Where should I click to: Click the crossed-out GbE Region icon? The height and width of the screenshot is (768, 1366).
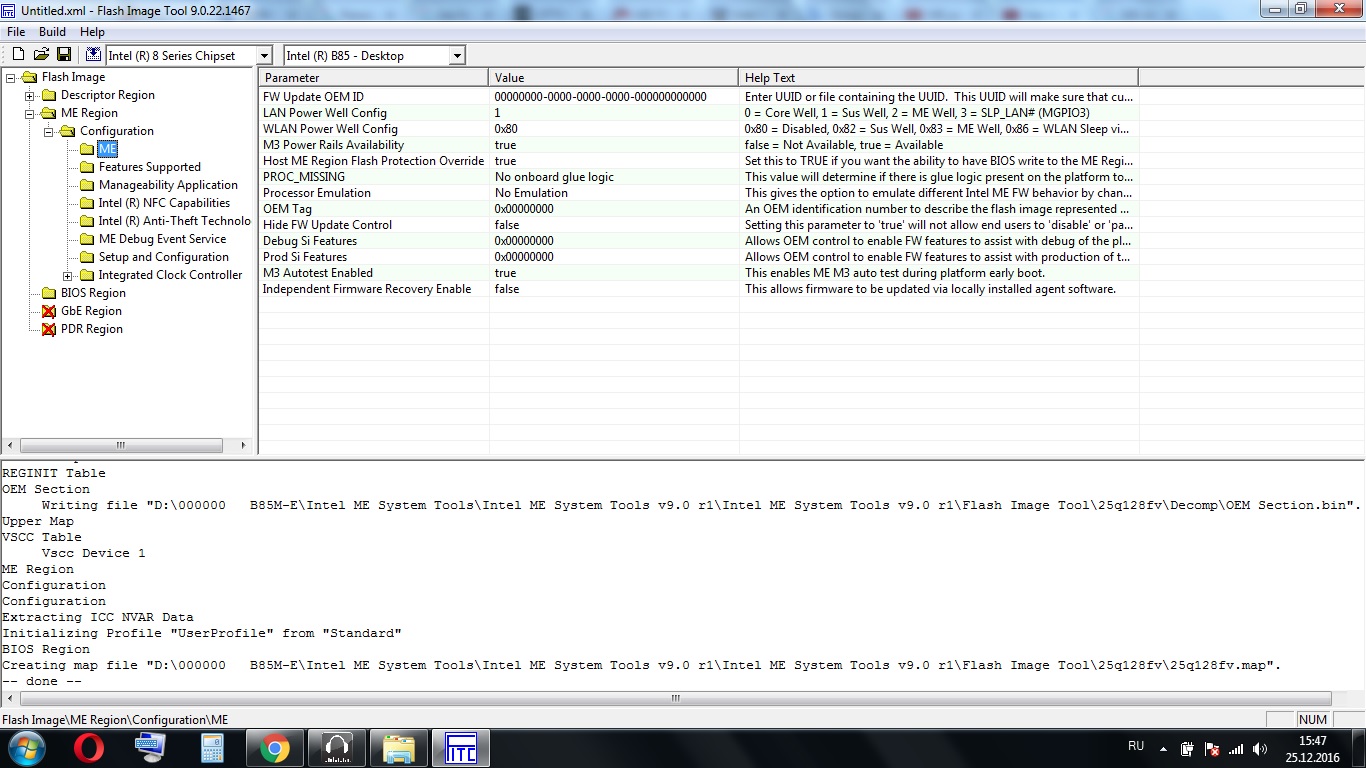[48, 311]
